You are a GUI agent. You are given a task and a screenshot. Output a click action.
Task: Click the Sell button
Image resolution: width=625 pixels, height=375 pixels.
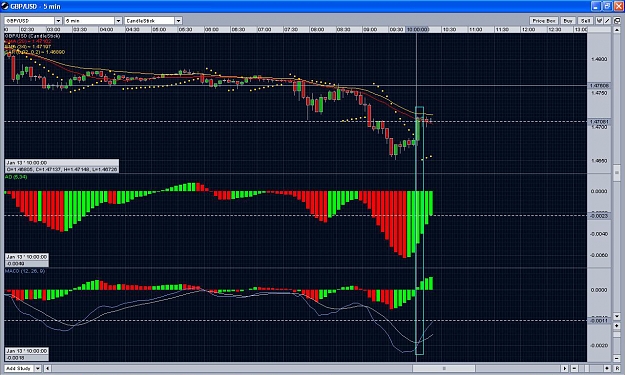click(585, 21)
